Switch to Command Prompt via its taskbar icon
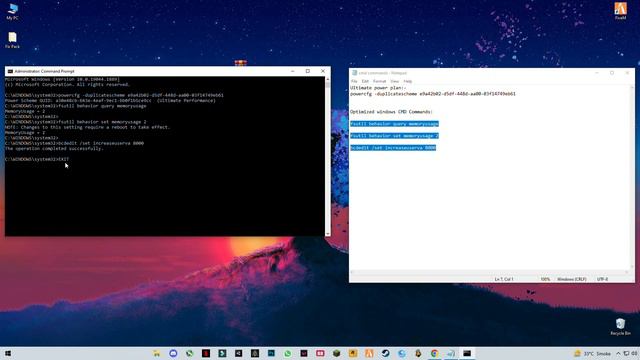This screenshot has height=360, width=640. tap(467, 353)
